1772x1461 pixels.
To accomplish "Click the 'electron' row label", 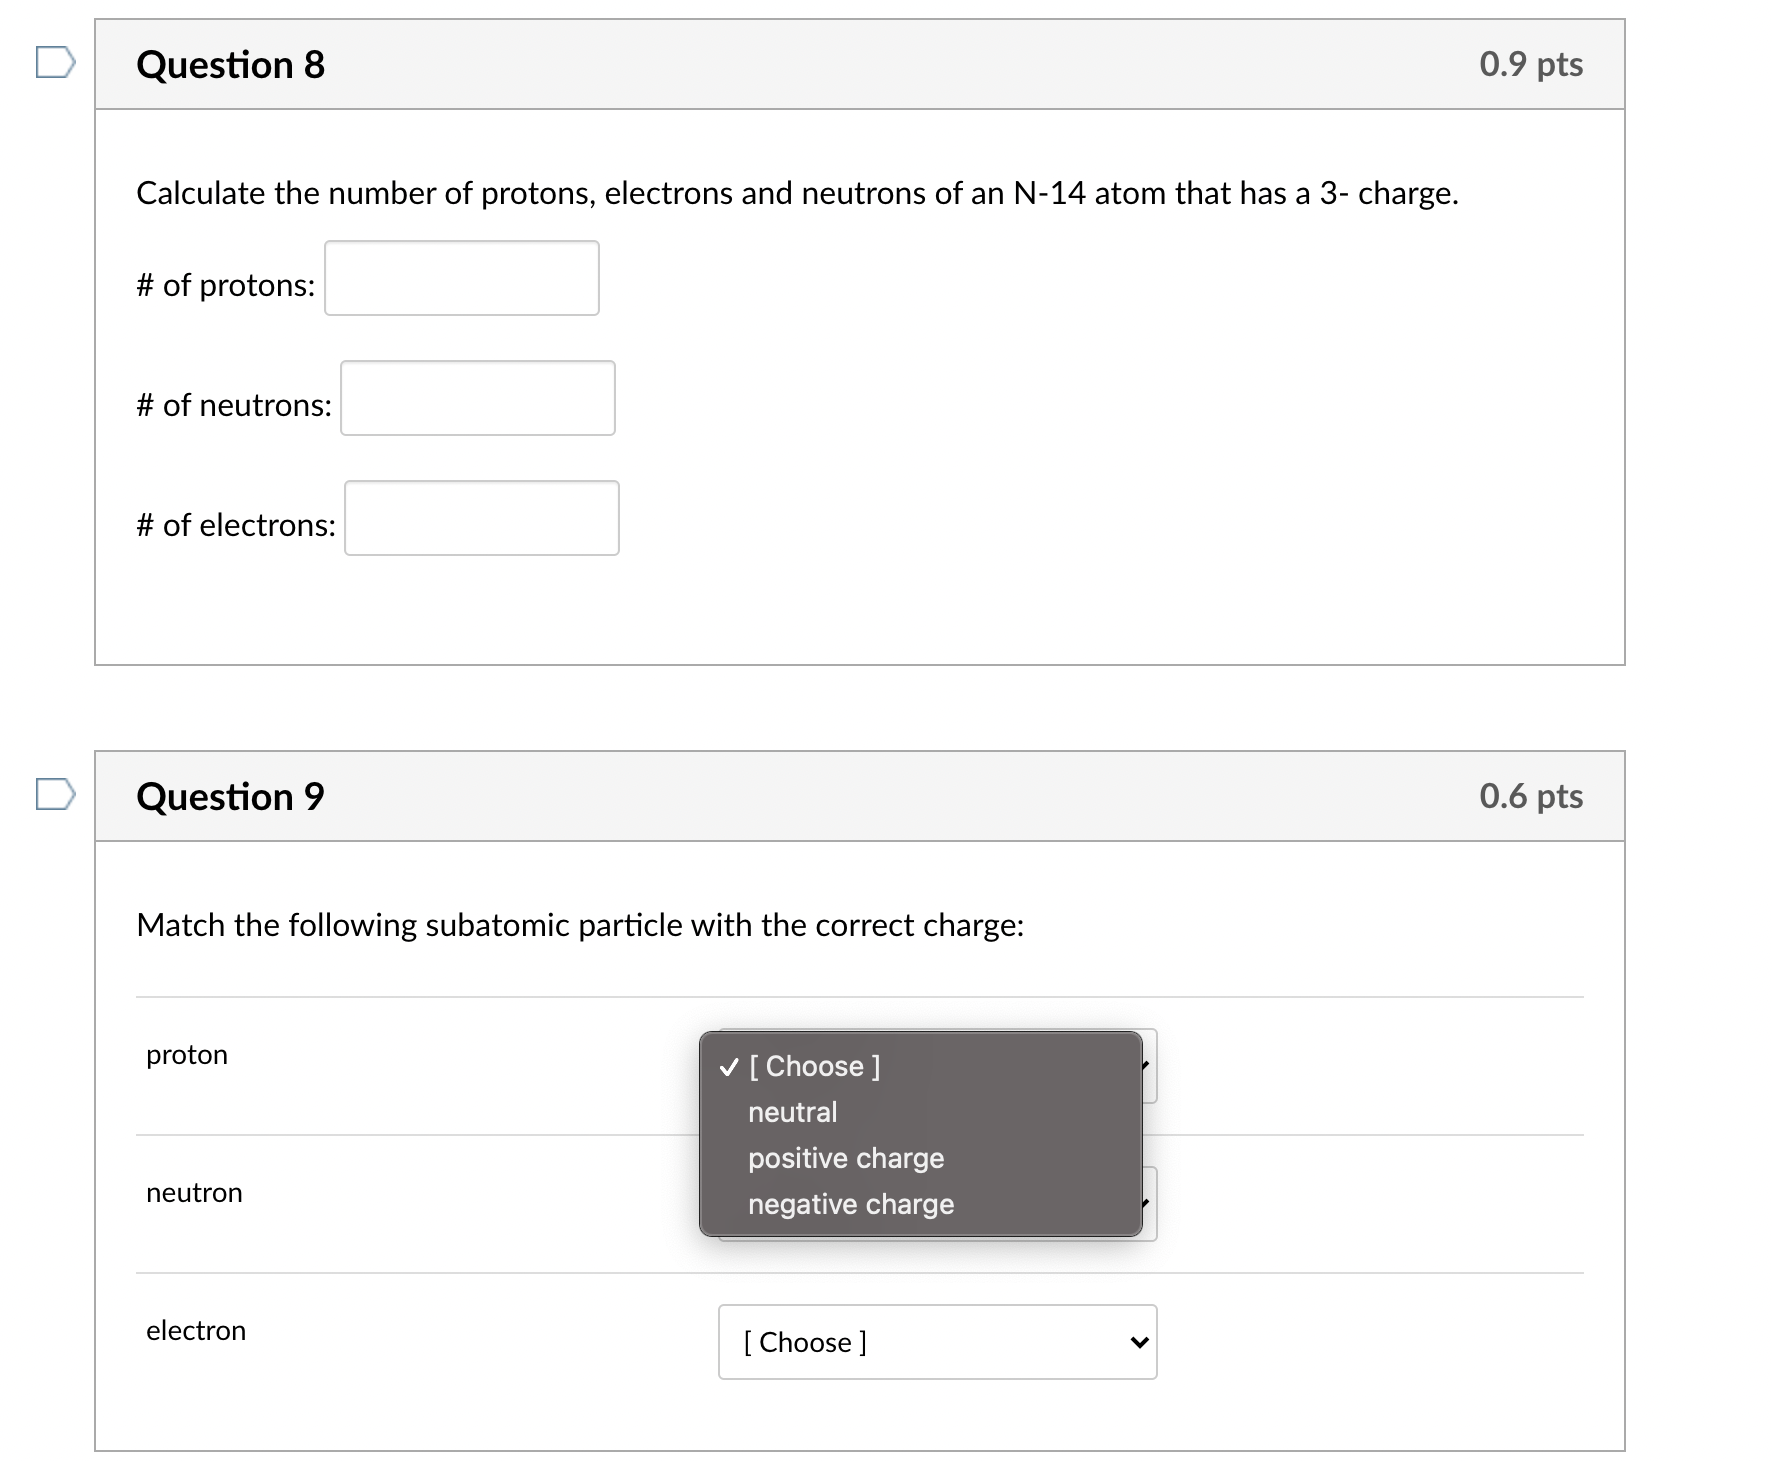I will click(x=196, y=1331).
